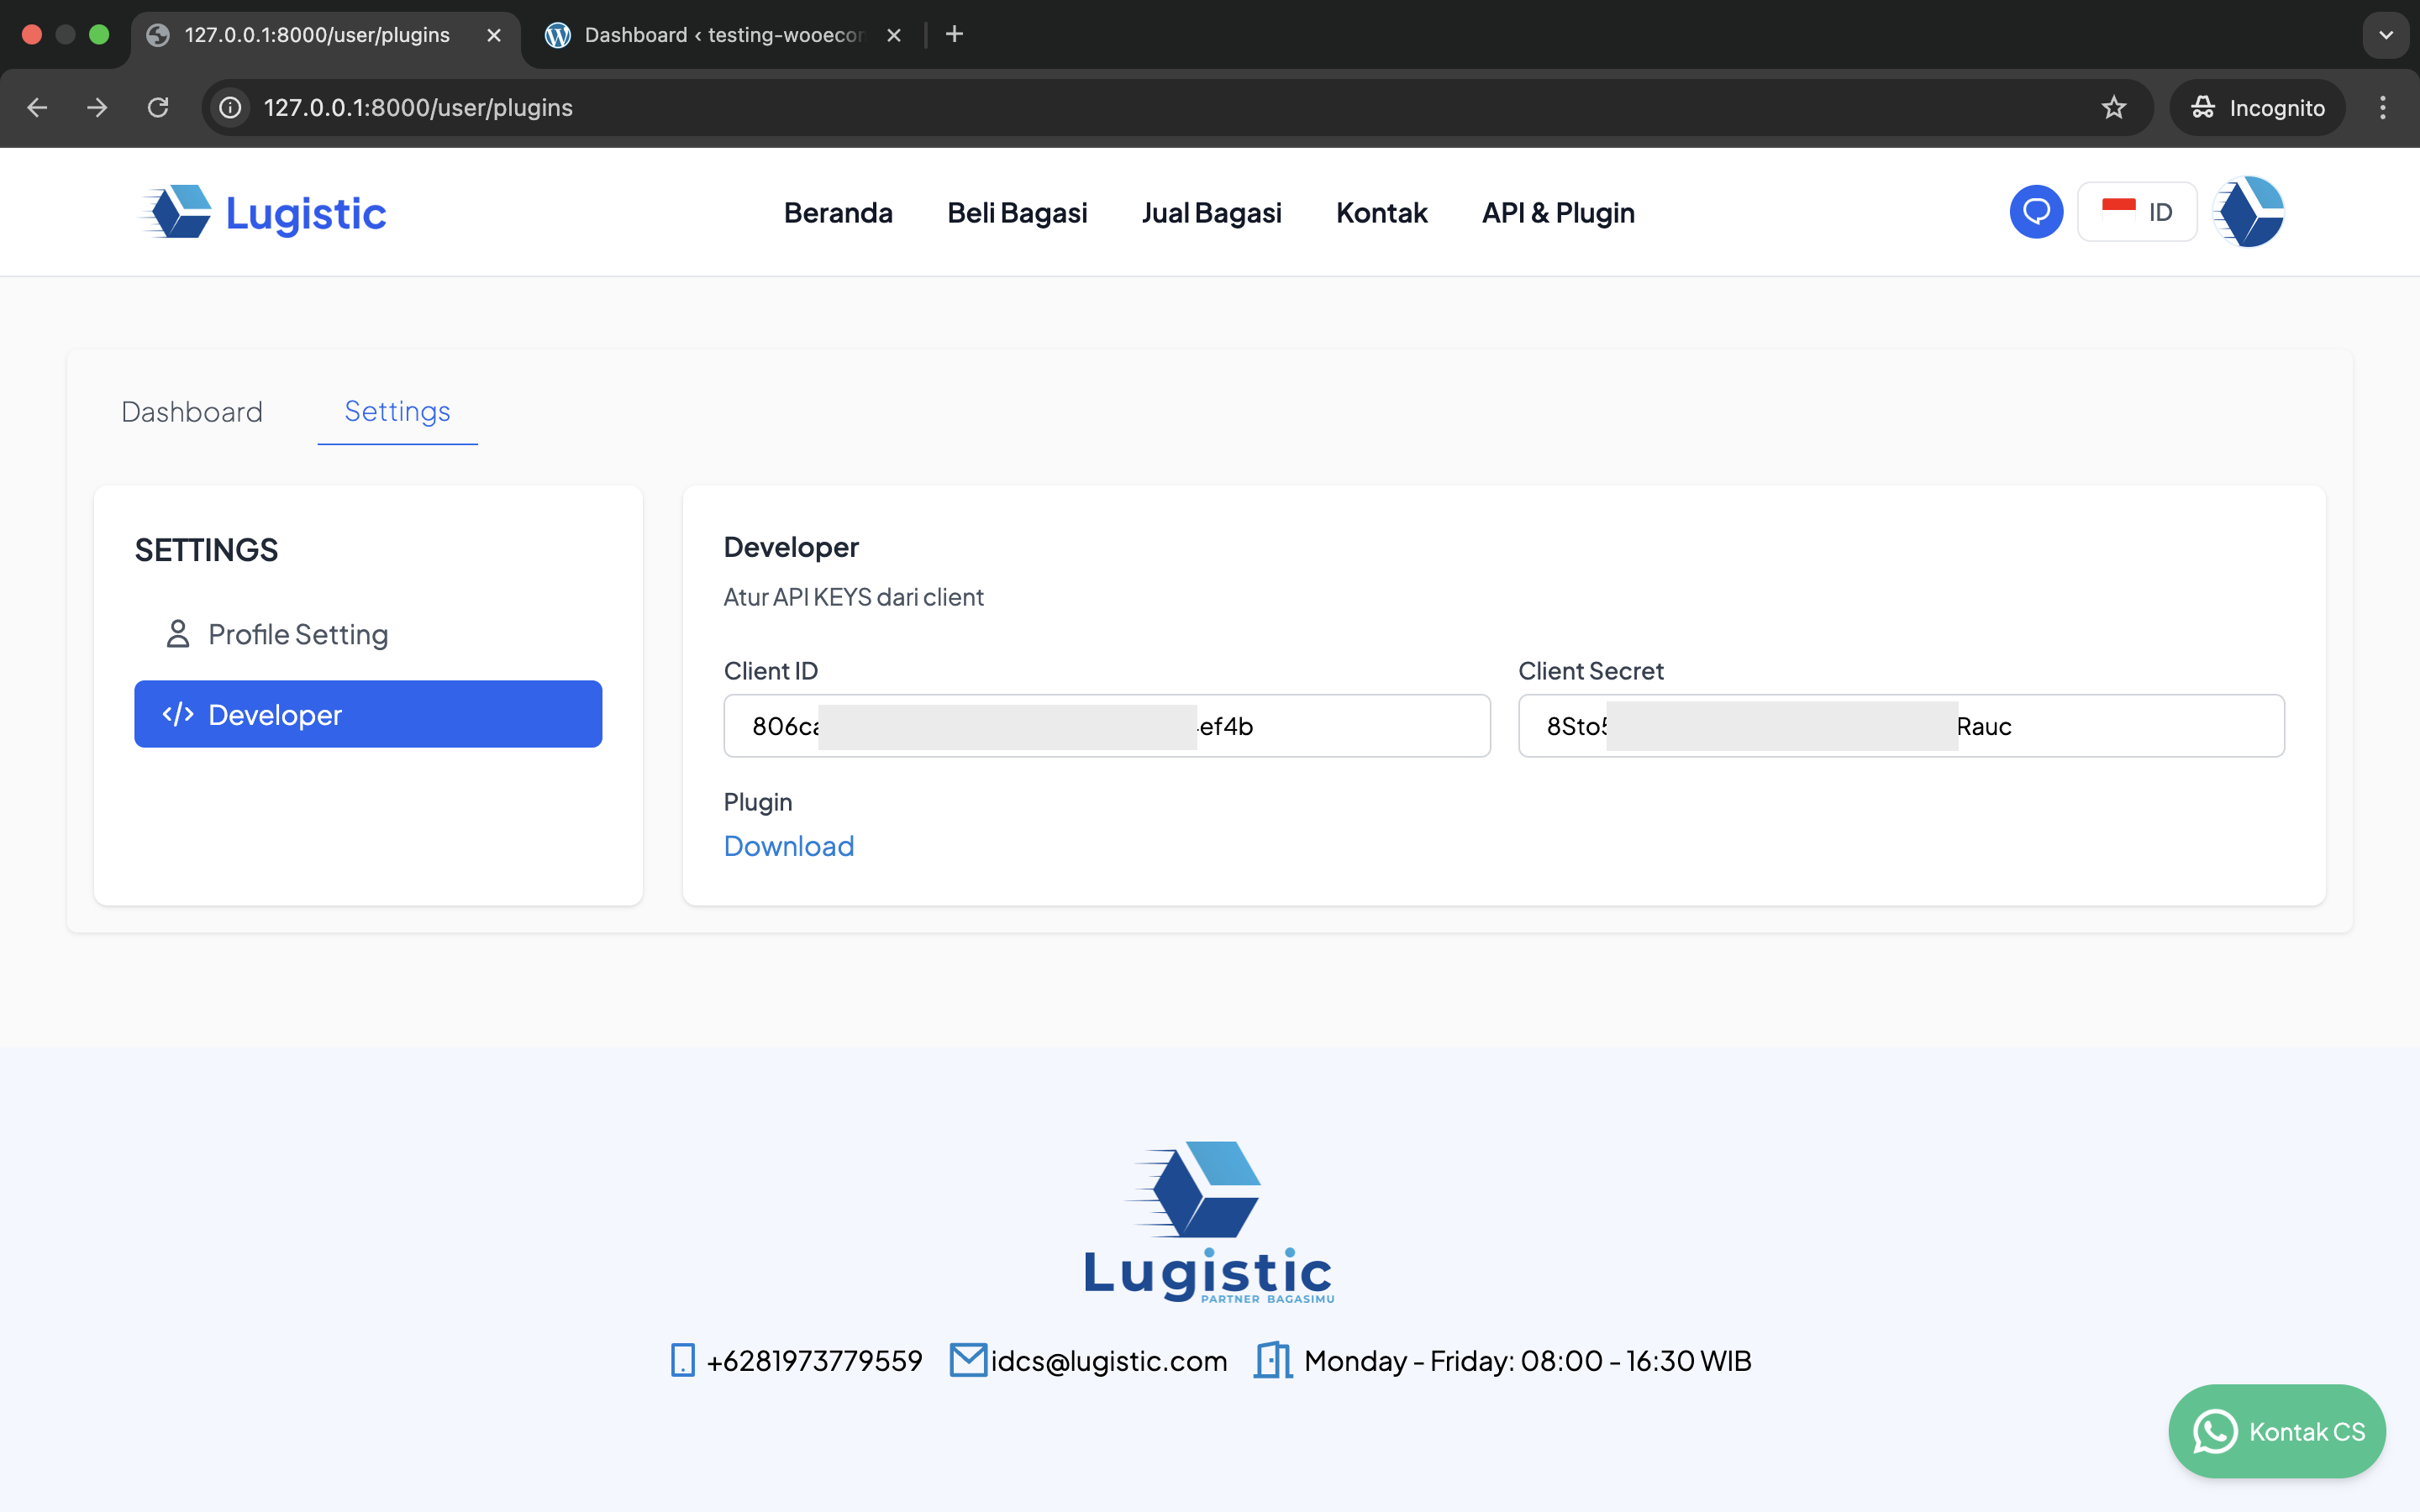Open API & Plugin menu item
2420x1512 pixels.
click(1558, 212)
